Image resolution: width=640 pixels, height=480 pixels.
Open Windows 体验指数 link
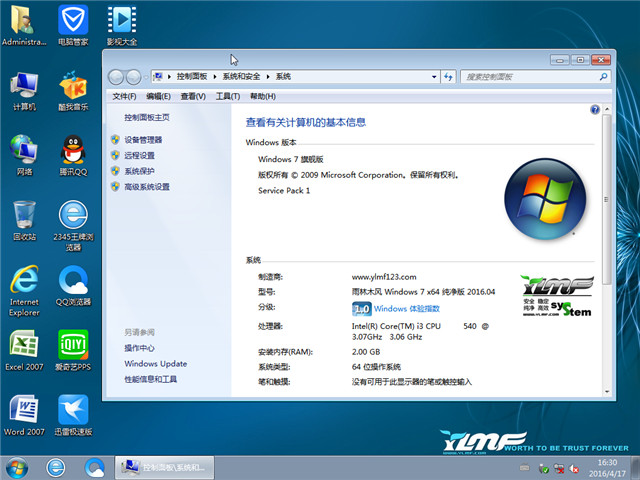click(x=407, y=309)
